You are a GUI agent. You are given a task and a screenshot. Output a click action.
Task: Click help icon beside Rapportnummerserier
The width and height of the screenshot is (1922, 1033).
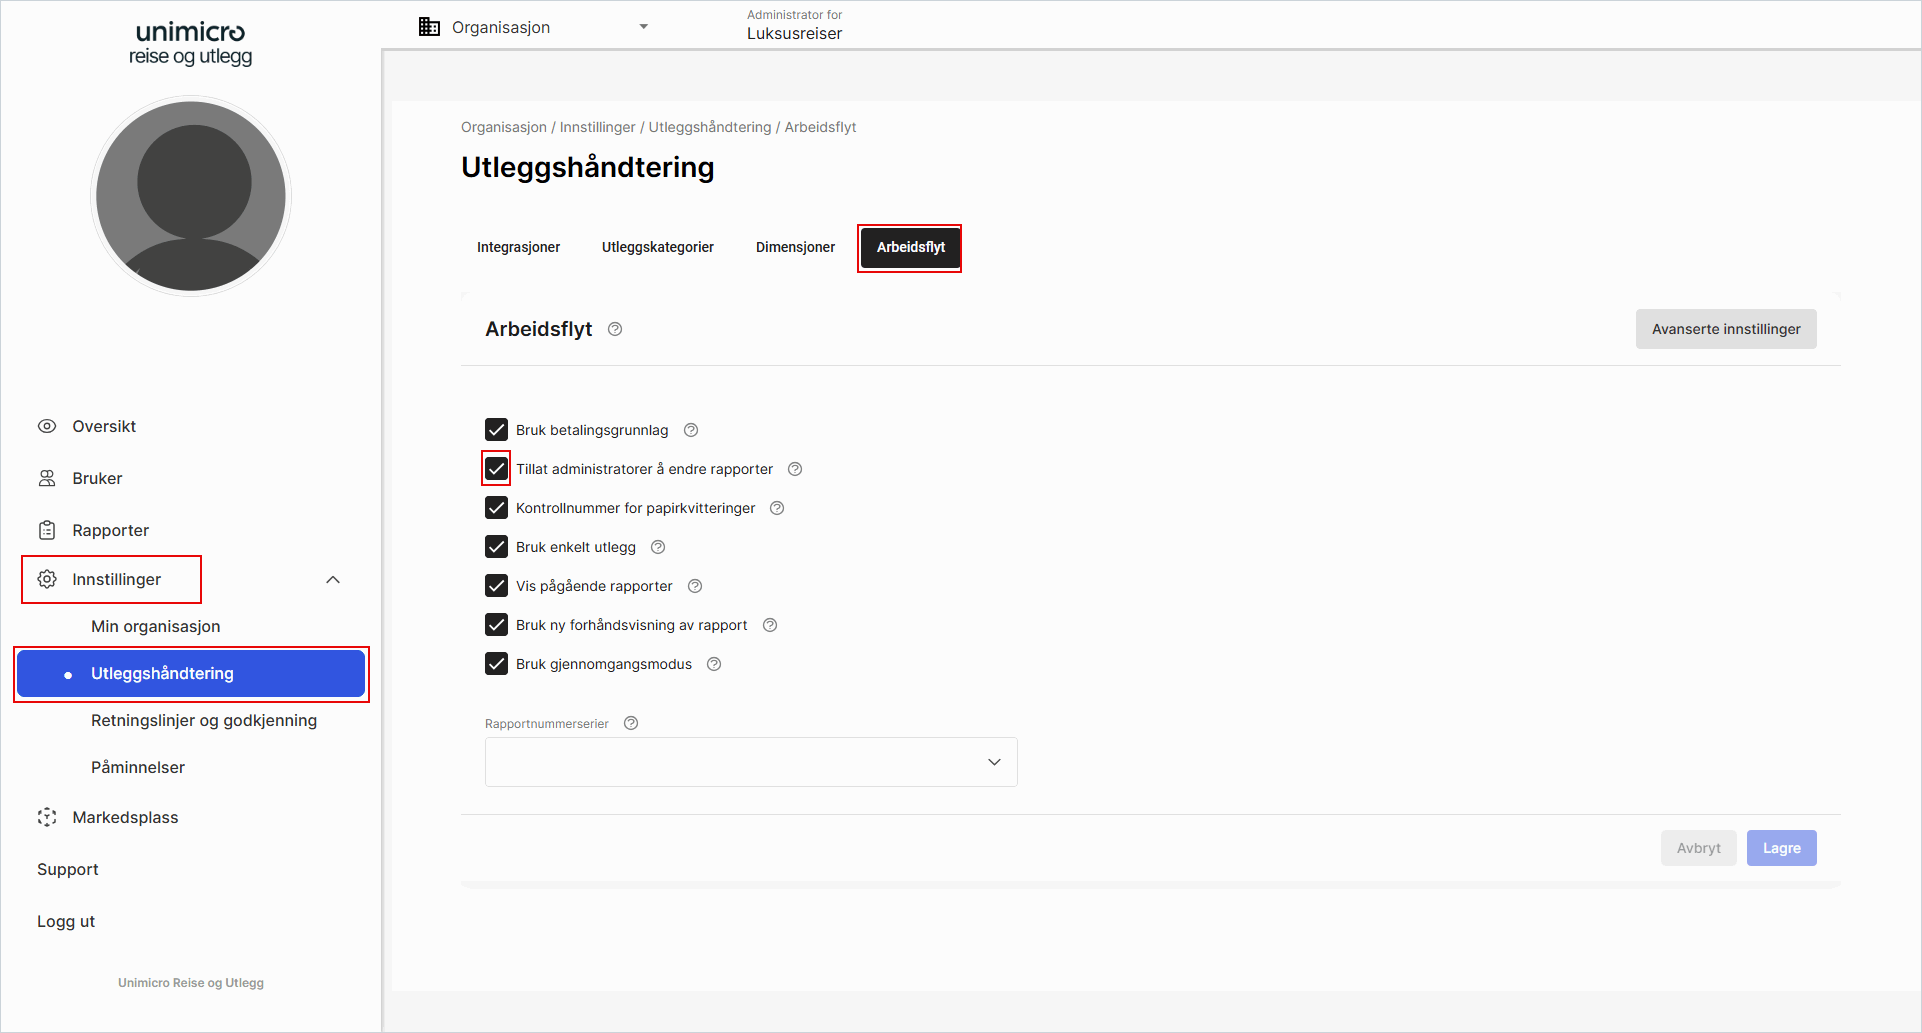tap(631, 723)
